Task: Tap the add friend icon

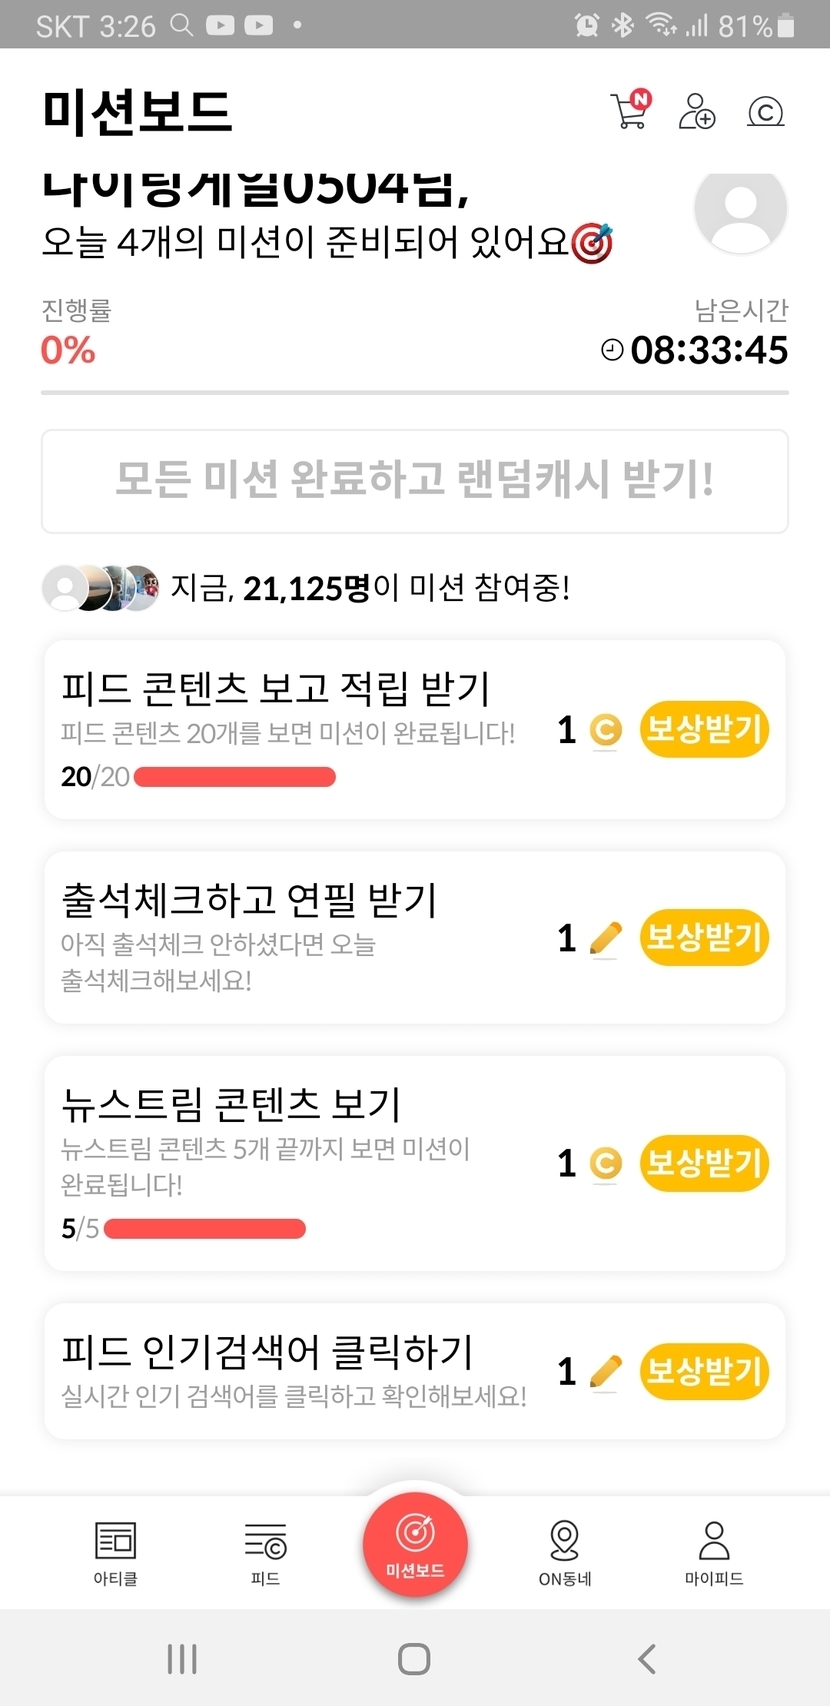Action: [696, 111]
